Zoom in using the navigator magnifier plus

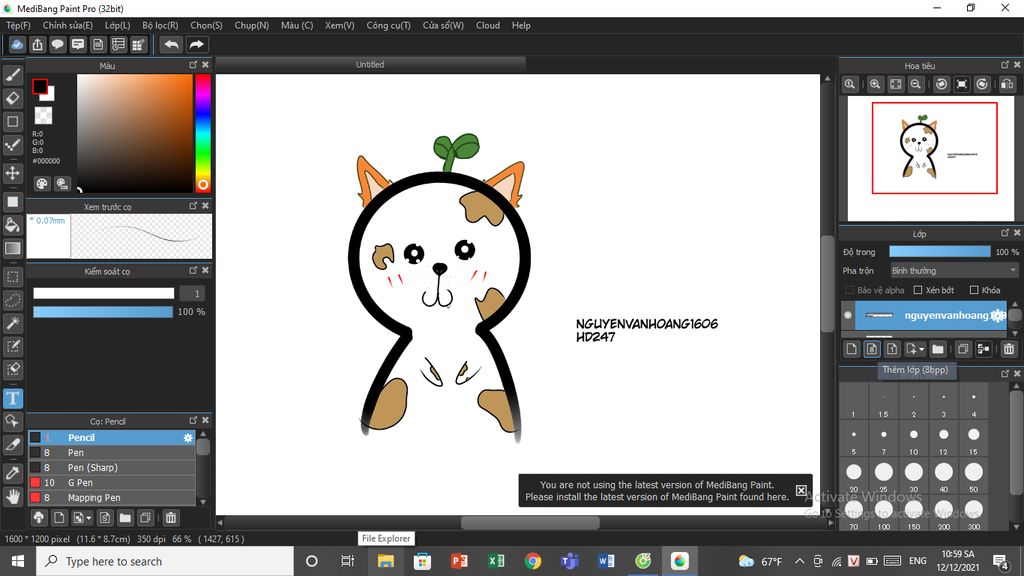[875, 84]
